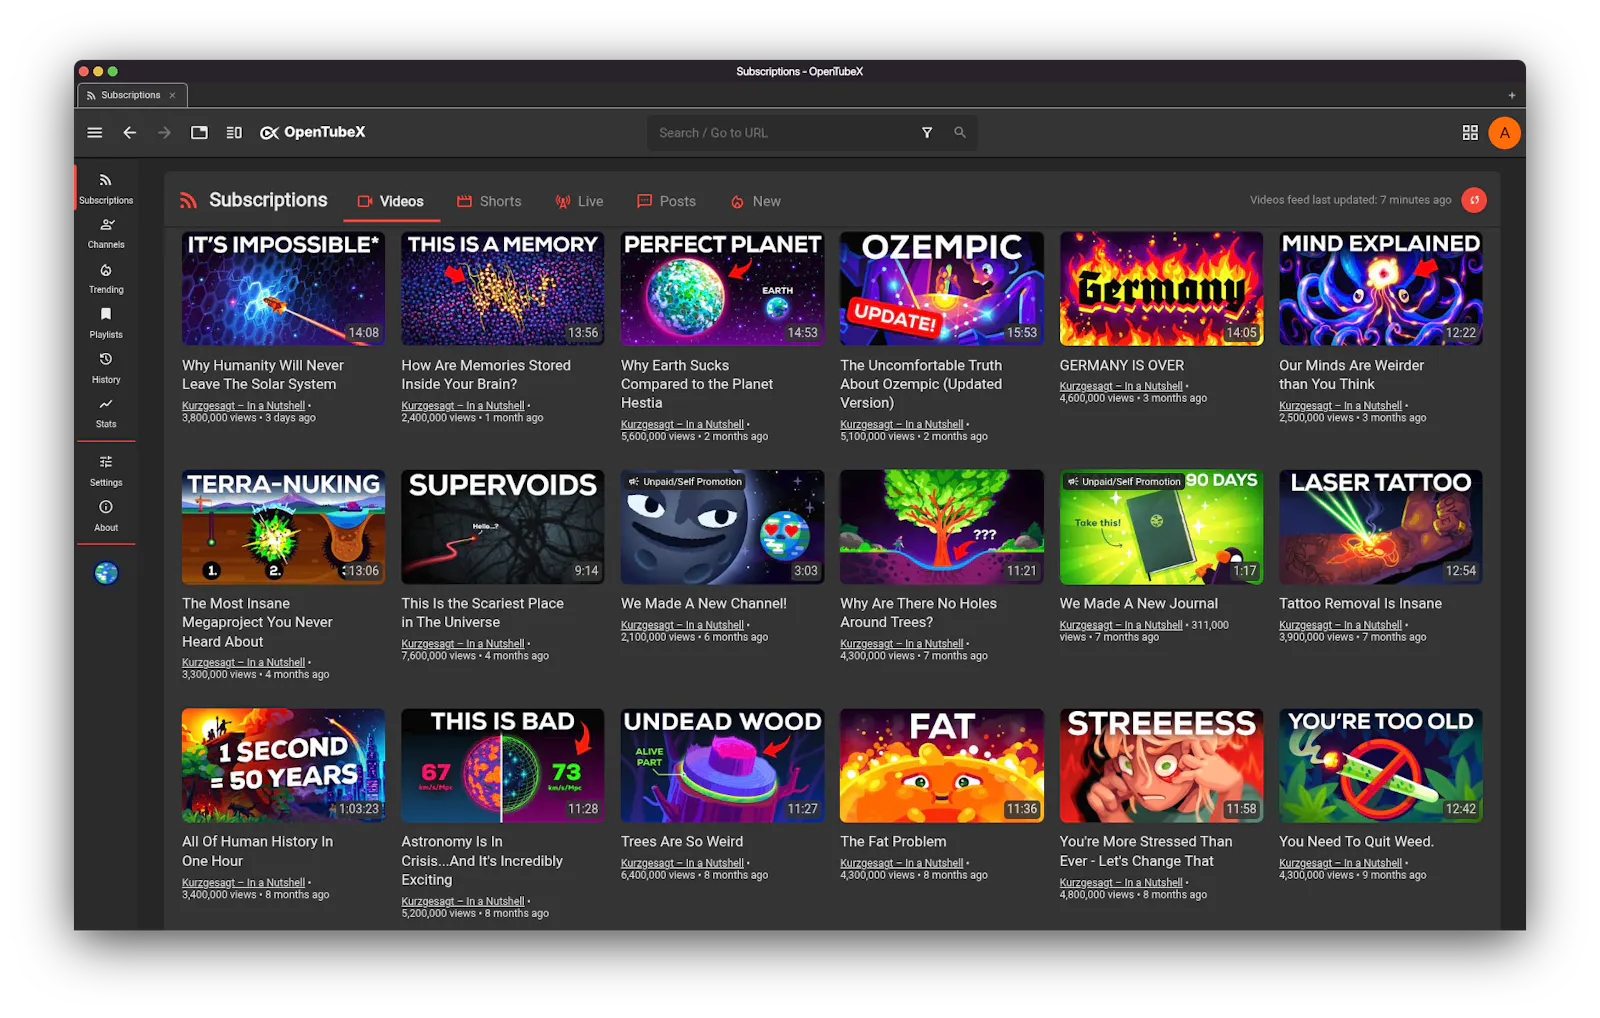Open the SUPERVOIDS thumbnail
Viewport: 1600px width, 1018px height.
pyautogui.click(x=503, y=527)
